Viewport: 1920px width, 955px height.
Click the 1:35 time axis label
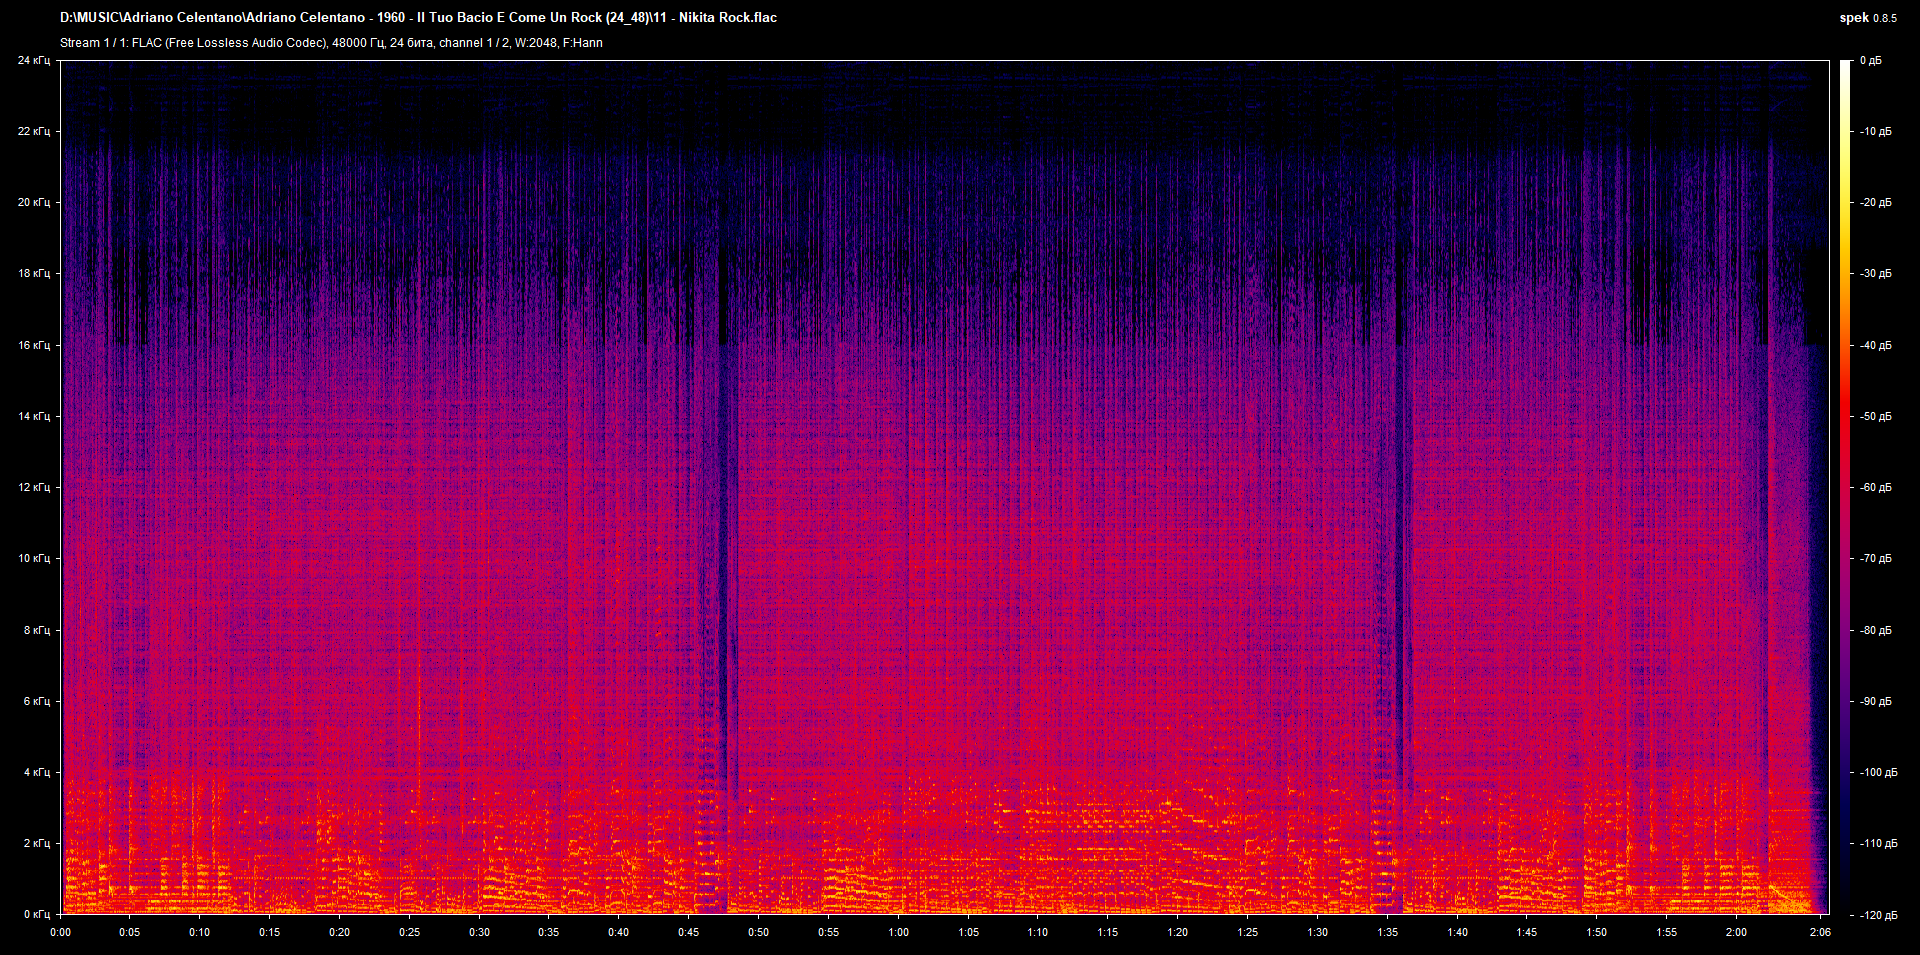(1388, 933)
